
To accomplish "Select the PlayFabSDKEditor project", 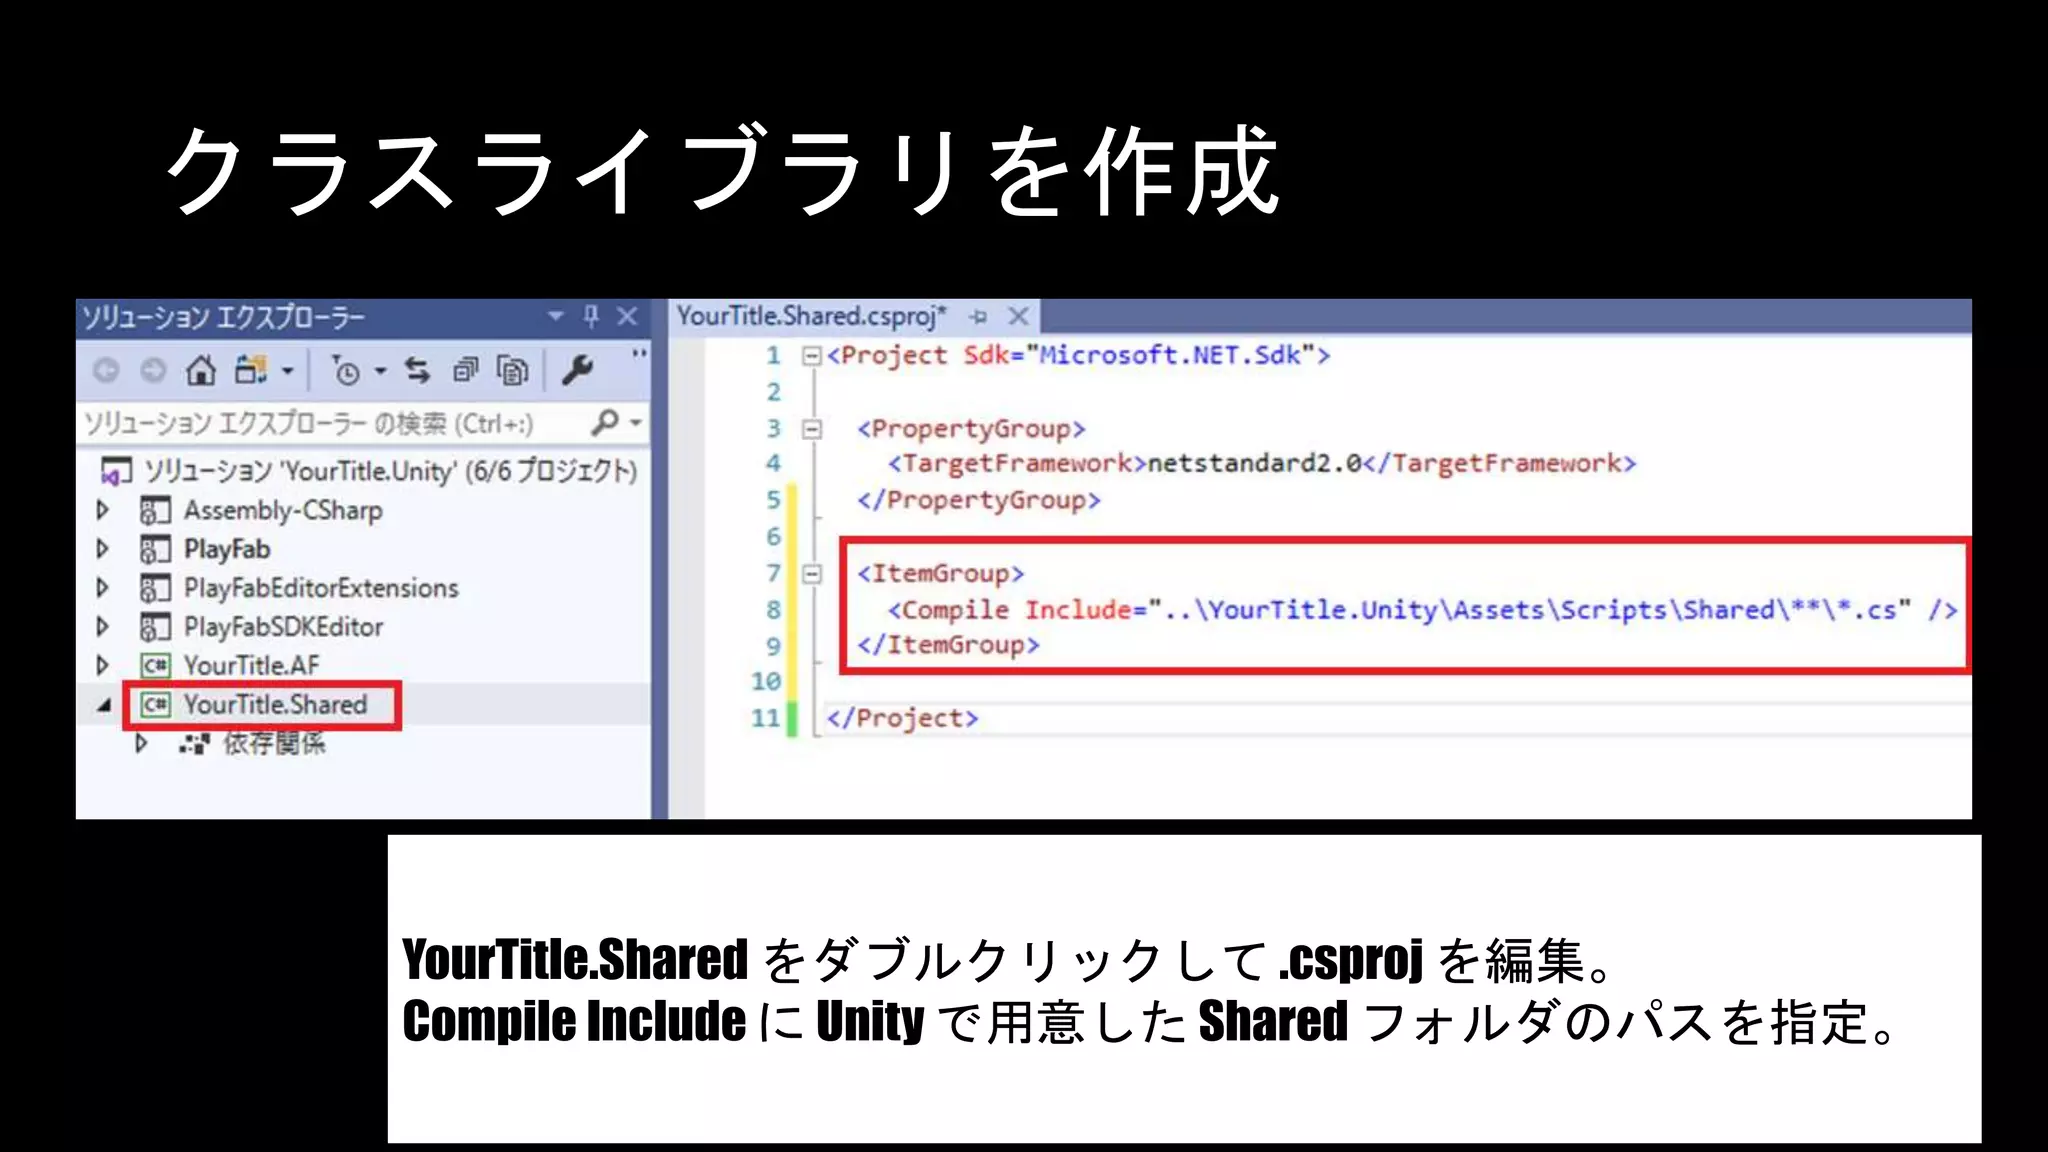I will pyautogui.click(x=283, y=627).
